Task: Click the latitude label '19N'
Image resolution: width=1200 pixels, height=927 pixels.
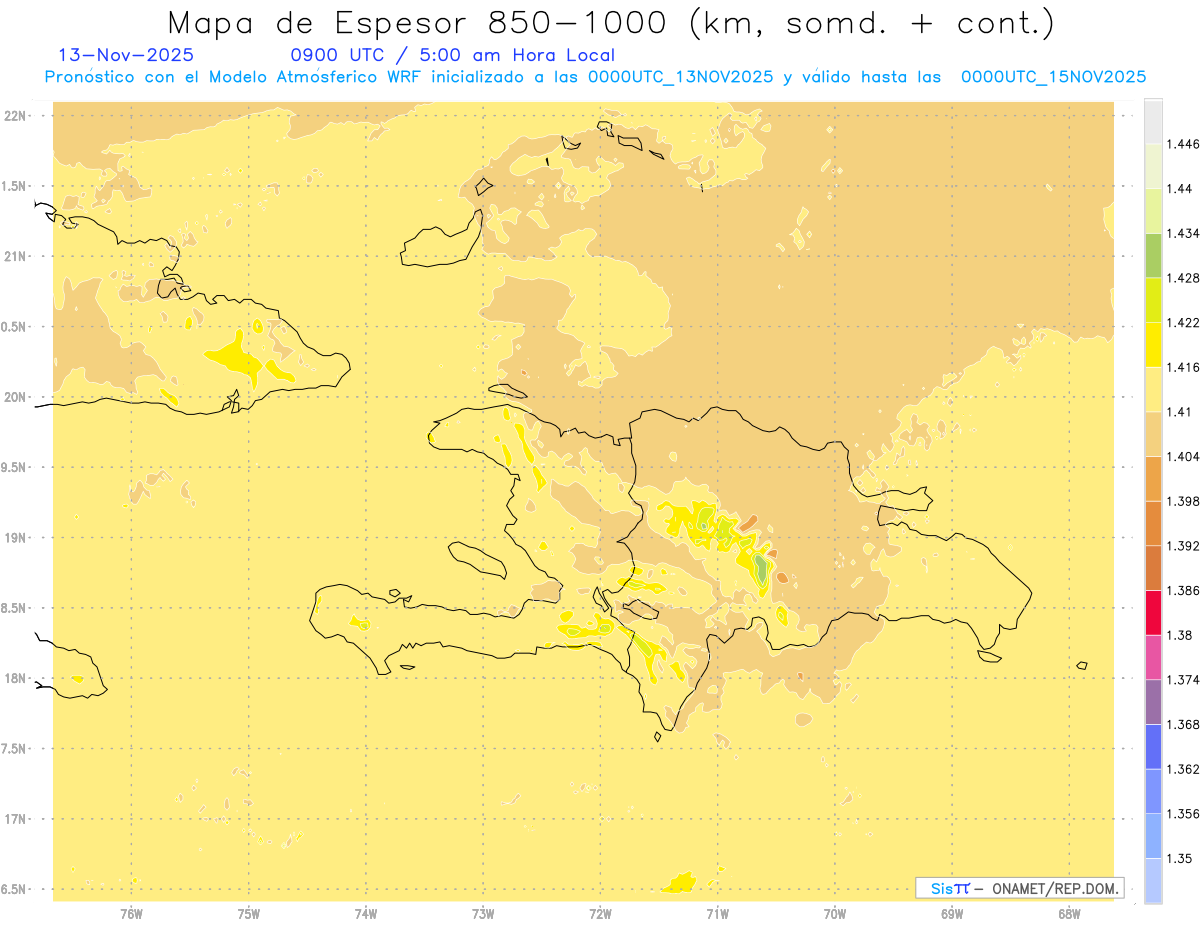Action: pos(15,538)
